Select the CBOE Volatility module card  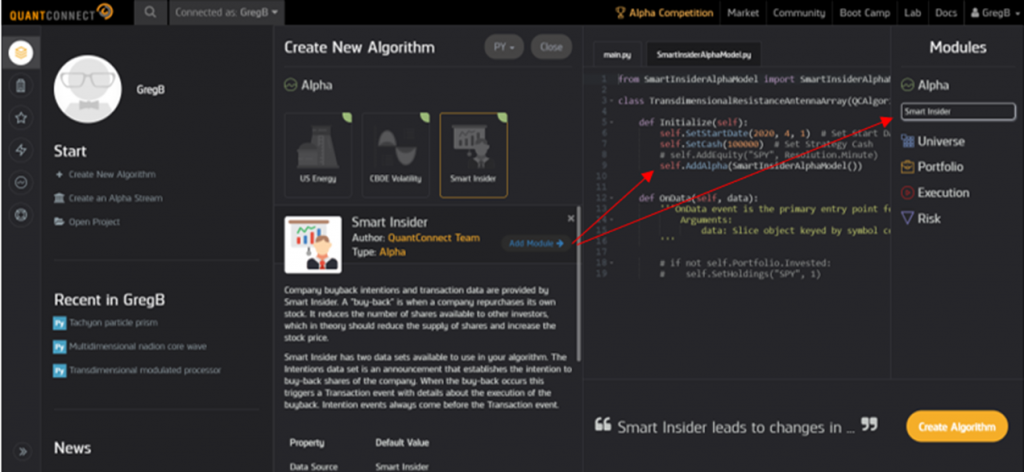click(x=396, y=155)
